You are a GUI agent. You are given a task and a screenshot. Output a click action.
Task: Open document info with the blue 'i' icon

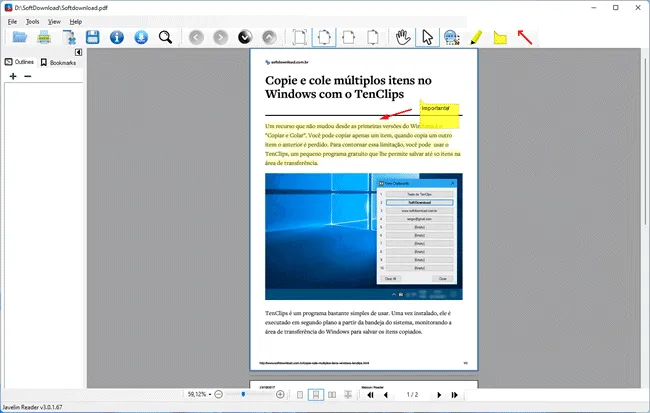click(x=117, y=37)
